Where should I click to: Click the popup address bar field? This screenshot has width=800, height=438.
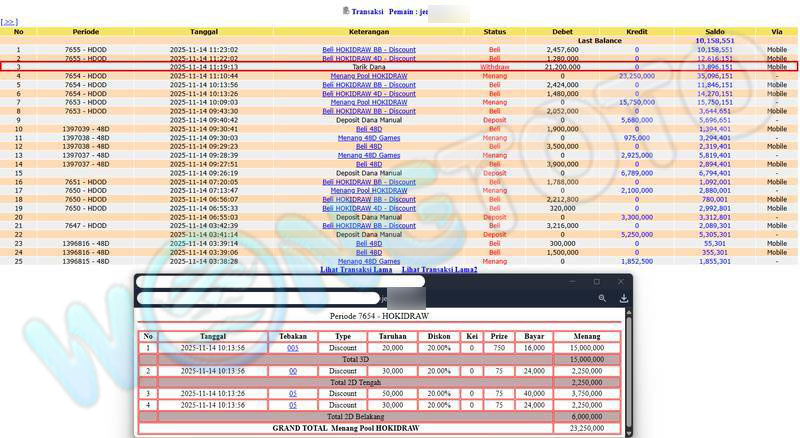click(x=260, y=298)
